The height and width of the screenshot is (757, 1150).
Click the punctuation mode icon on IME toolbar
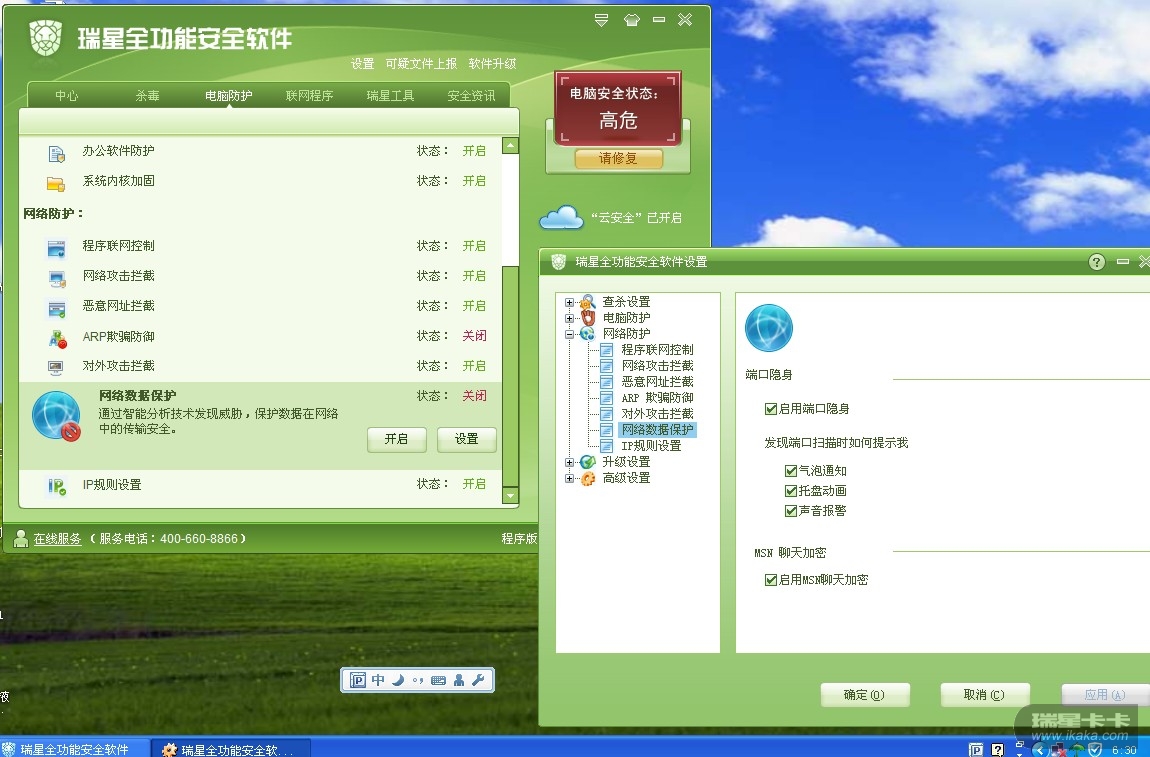418,680
